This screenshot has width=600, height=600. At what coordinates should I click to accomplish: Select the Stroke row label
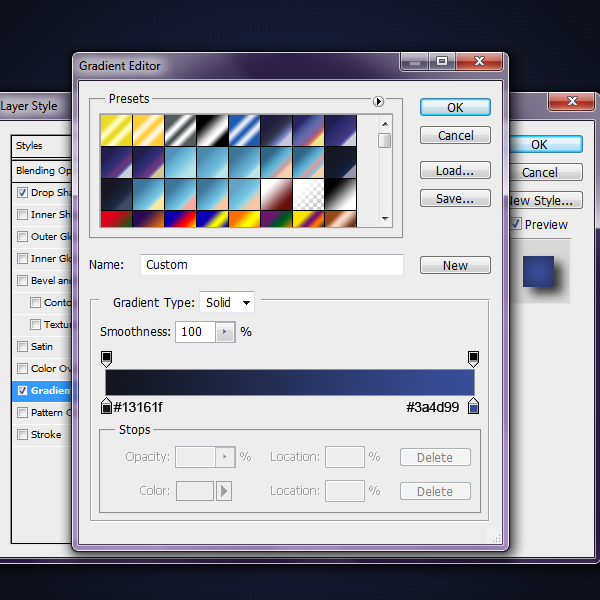click(46, 435)
